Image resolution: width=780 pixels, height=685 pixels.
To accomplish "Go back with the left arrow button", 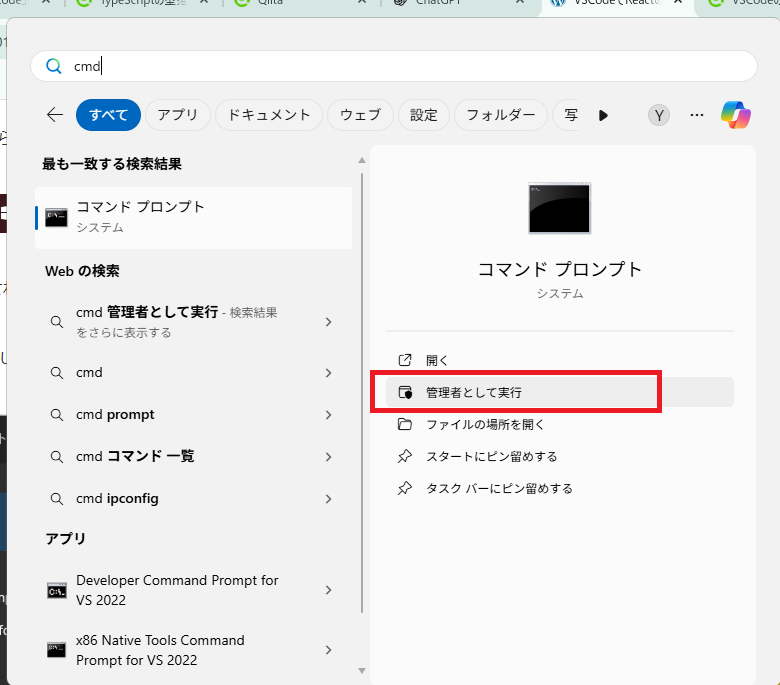I will pyautogui.click(x=55, y=115).
